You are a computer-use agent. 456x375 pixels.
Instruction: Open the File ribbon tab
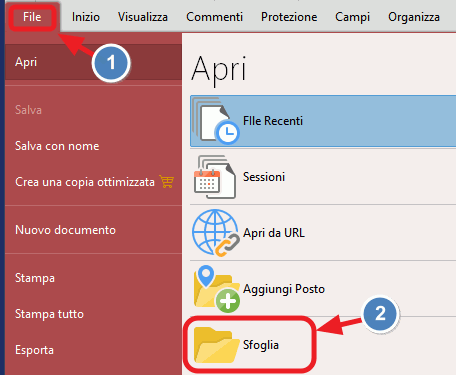(32, 17)
